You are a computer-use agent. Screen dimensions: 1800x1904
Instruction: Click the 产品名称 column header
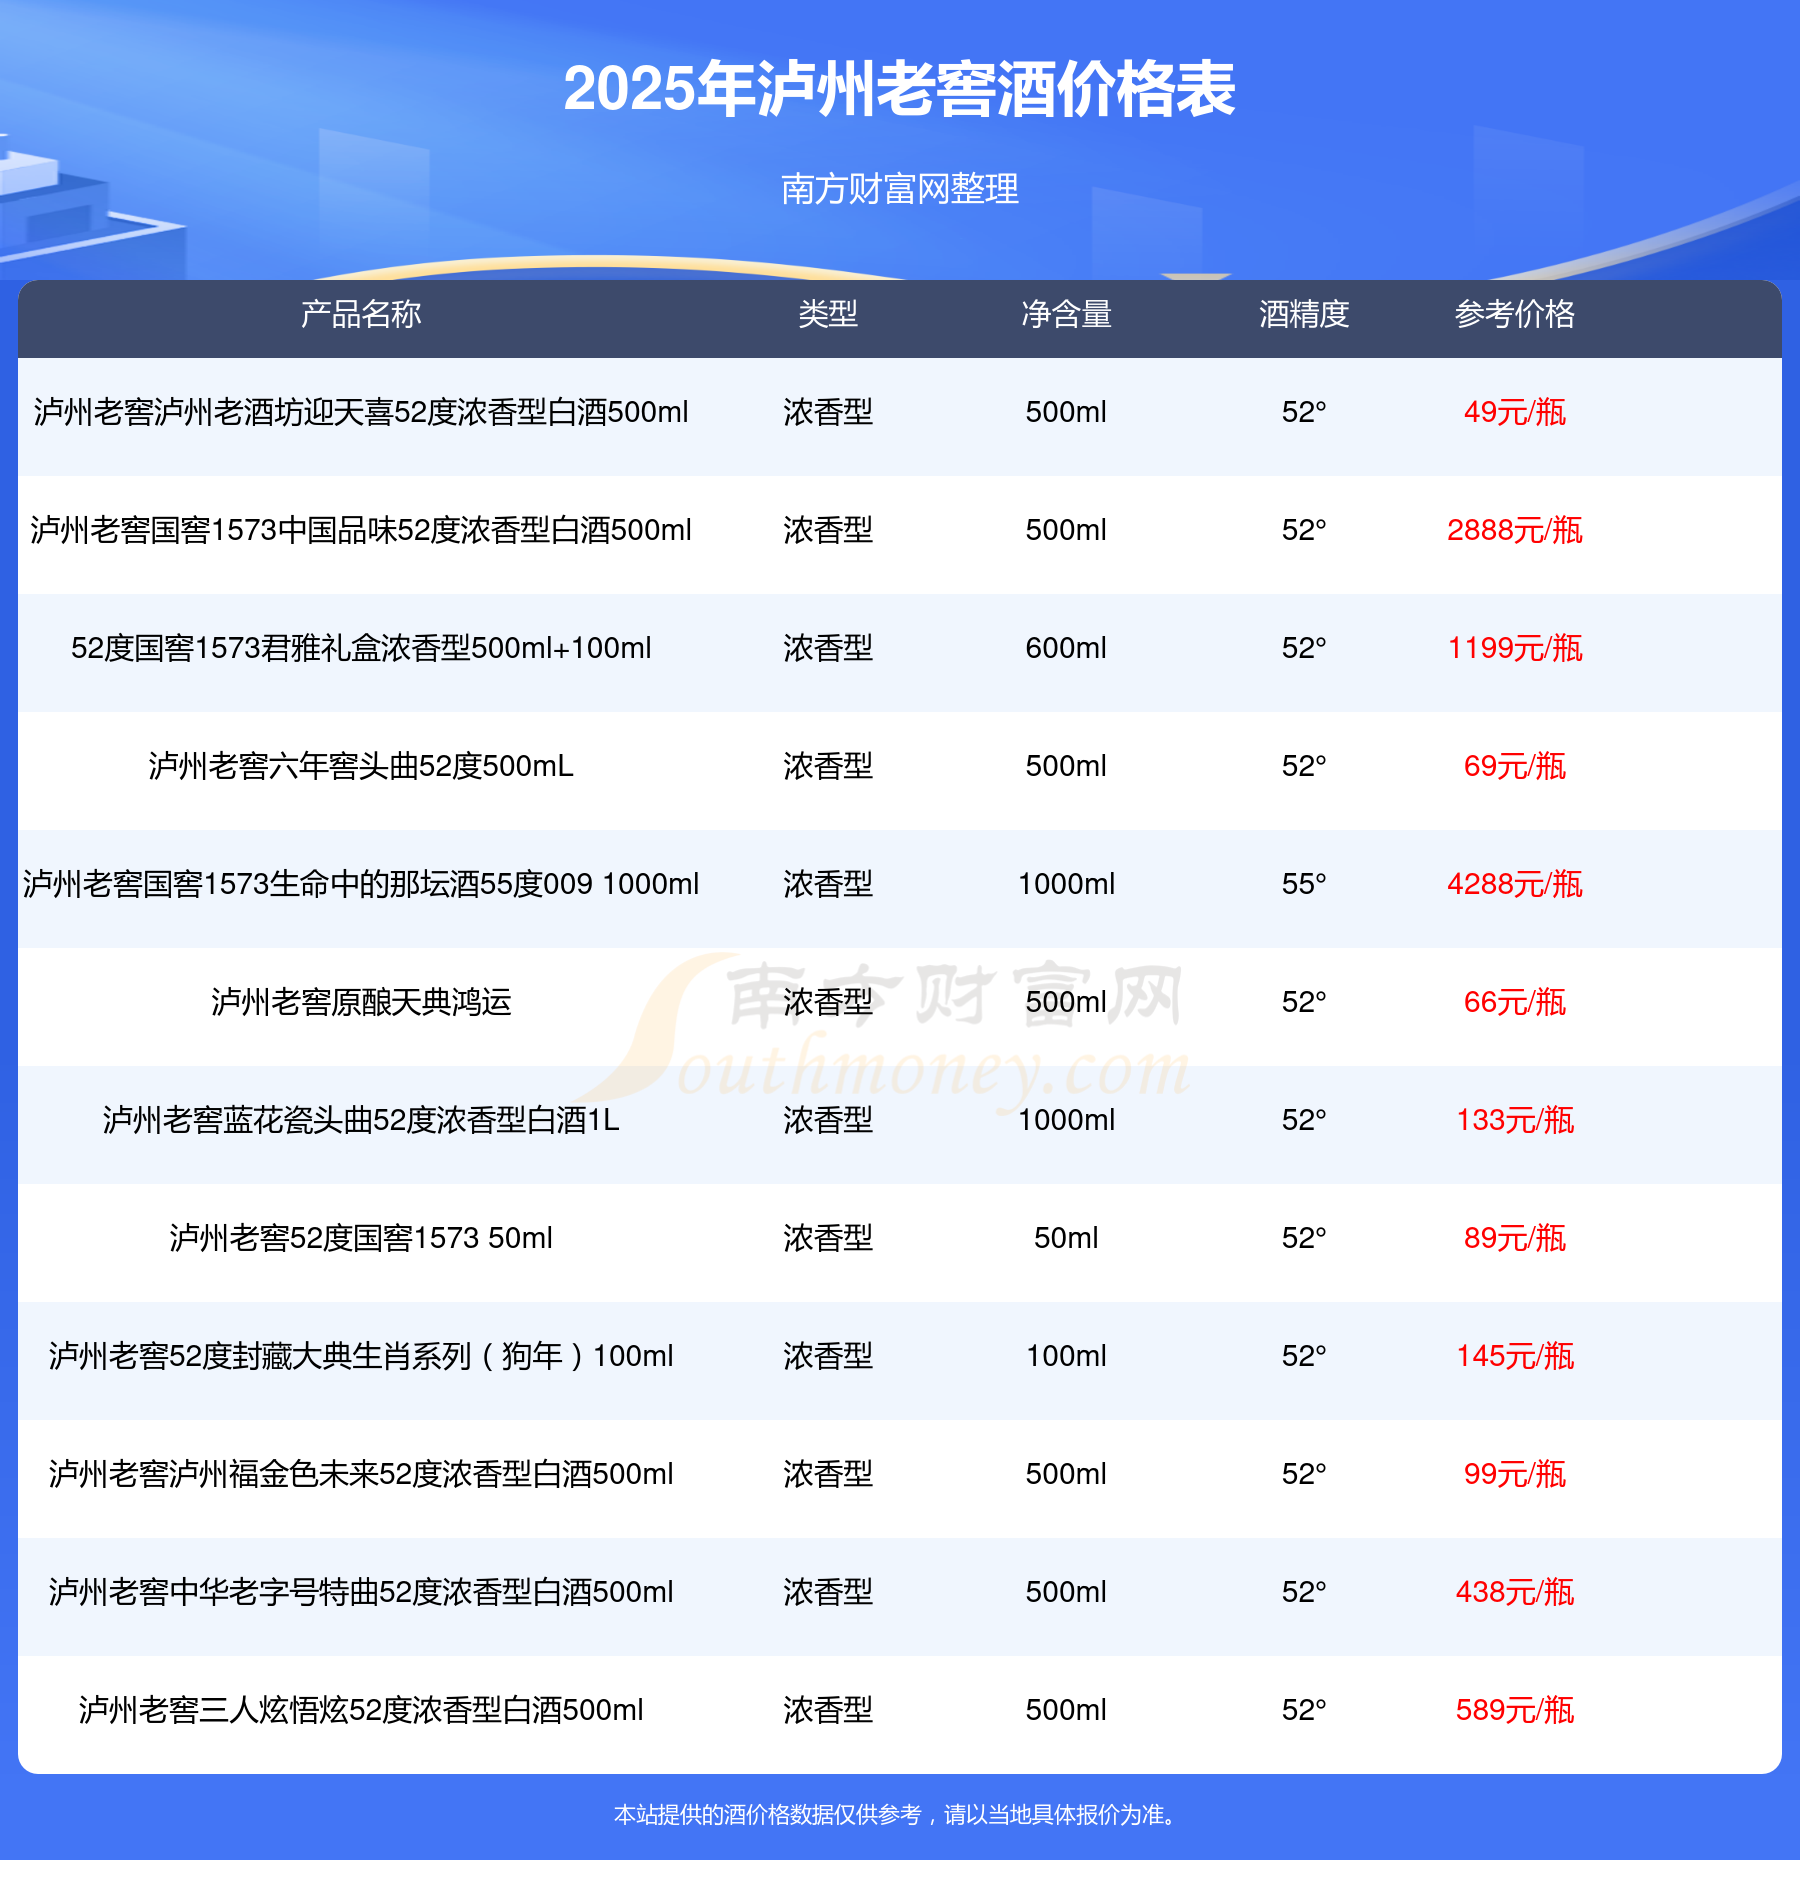tap(361, 314)
